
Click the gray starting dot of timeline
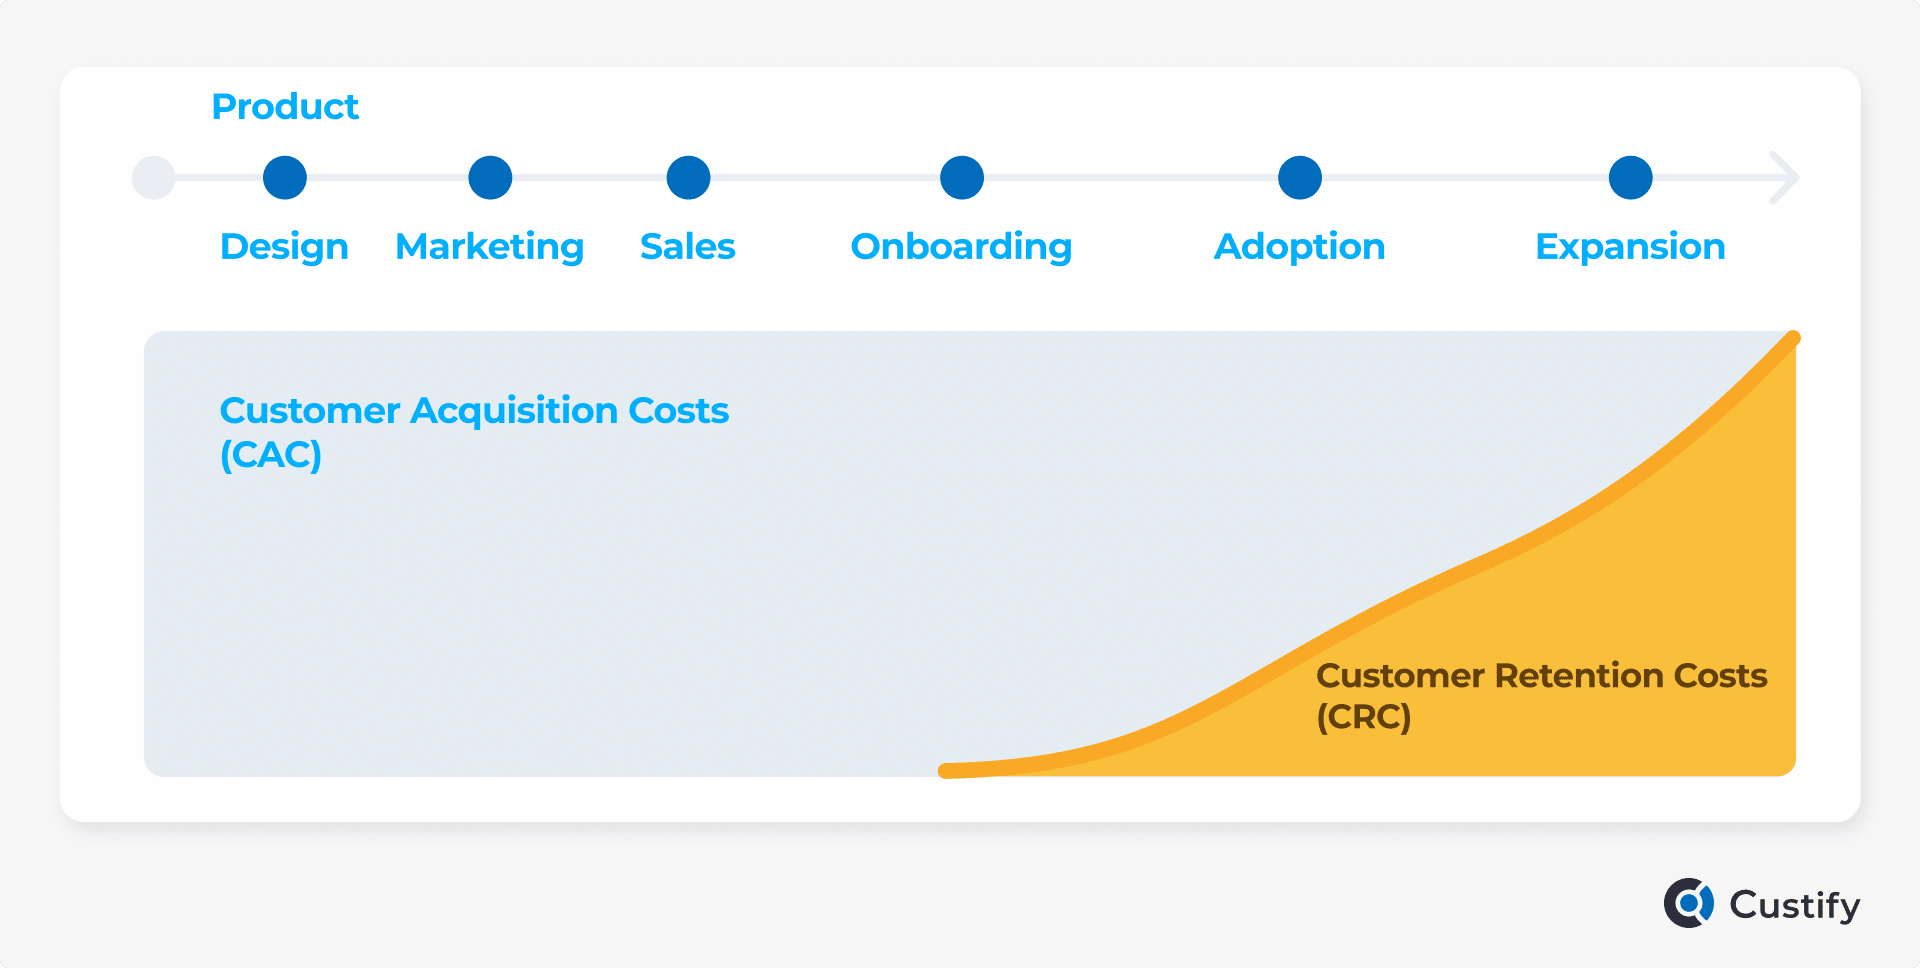154,178
